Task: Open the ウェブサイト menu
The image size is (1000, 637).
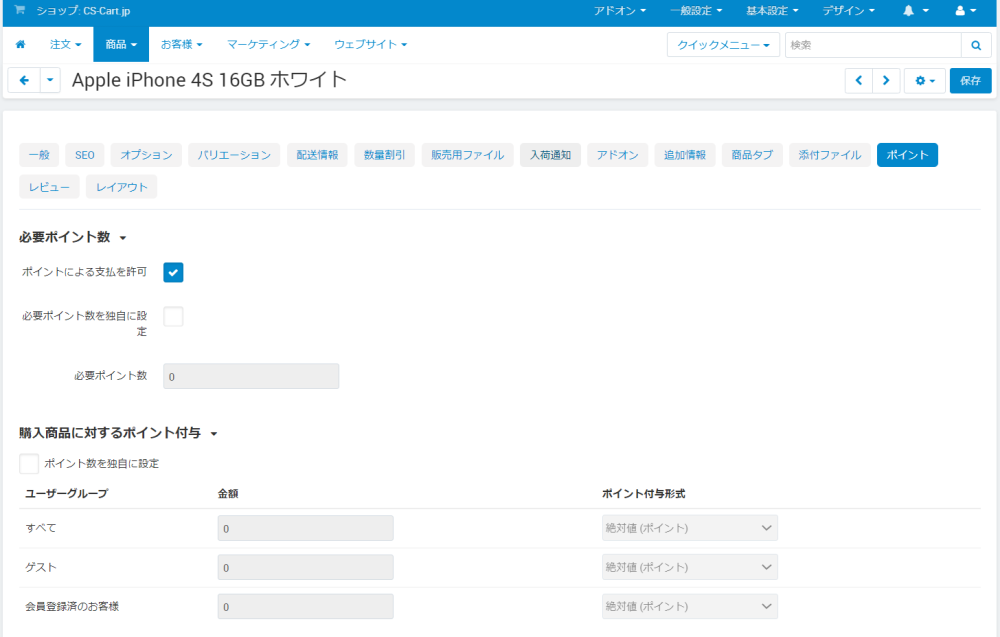Action: click(371, 45)
